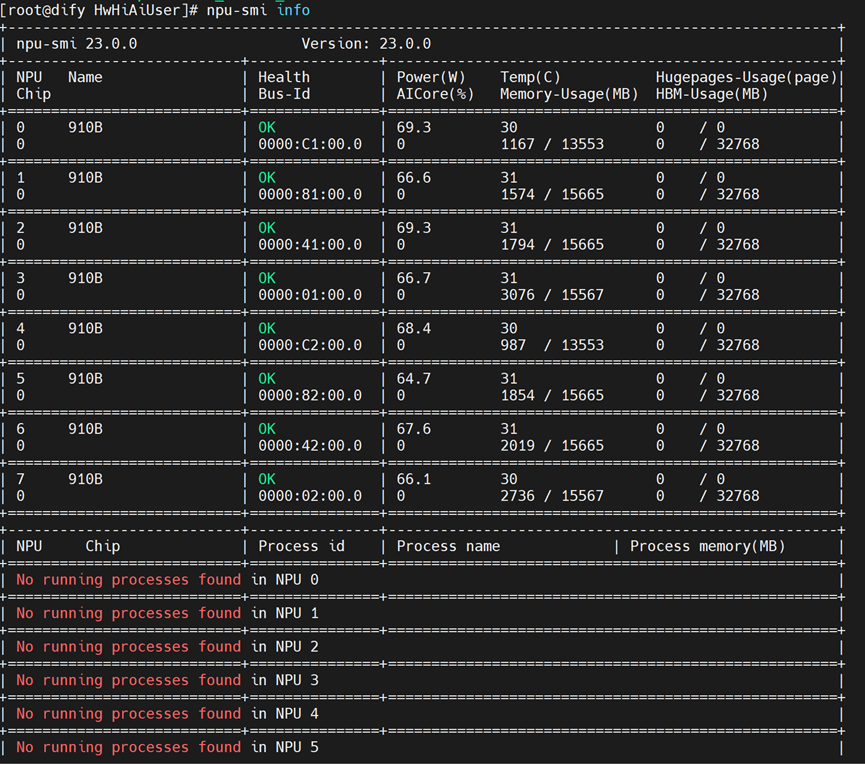The image size is (865, 764).
Task: Click memory usage '987 / 13553'
Action: click(552, 345)
